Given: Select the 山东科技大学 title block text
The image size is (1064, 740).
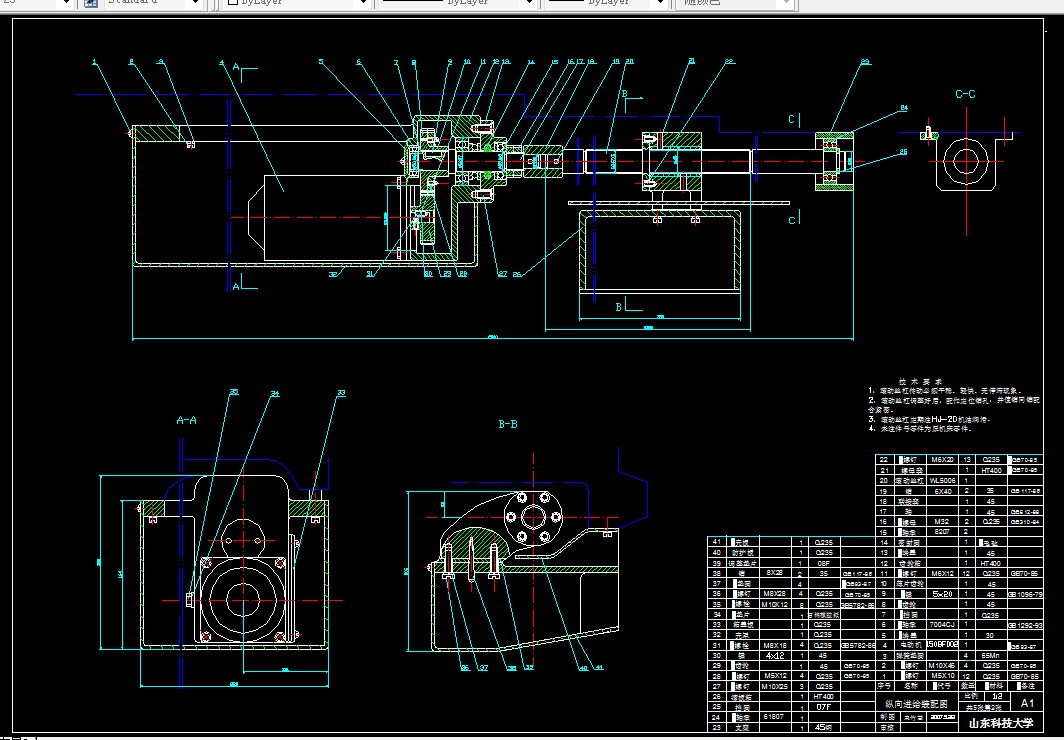Looking at the screenshot, I should tap(1001, 723).
